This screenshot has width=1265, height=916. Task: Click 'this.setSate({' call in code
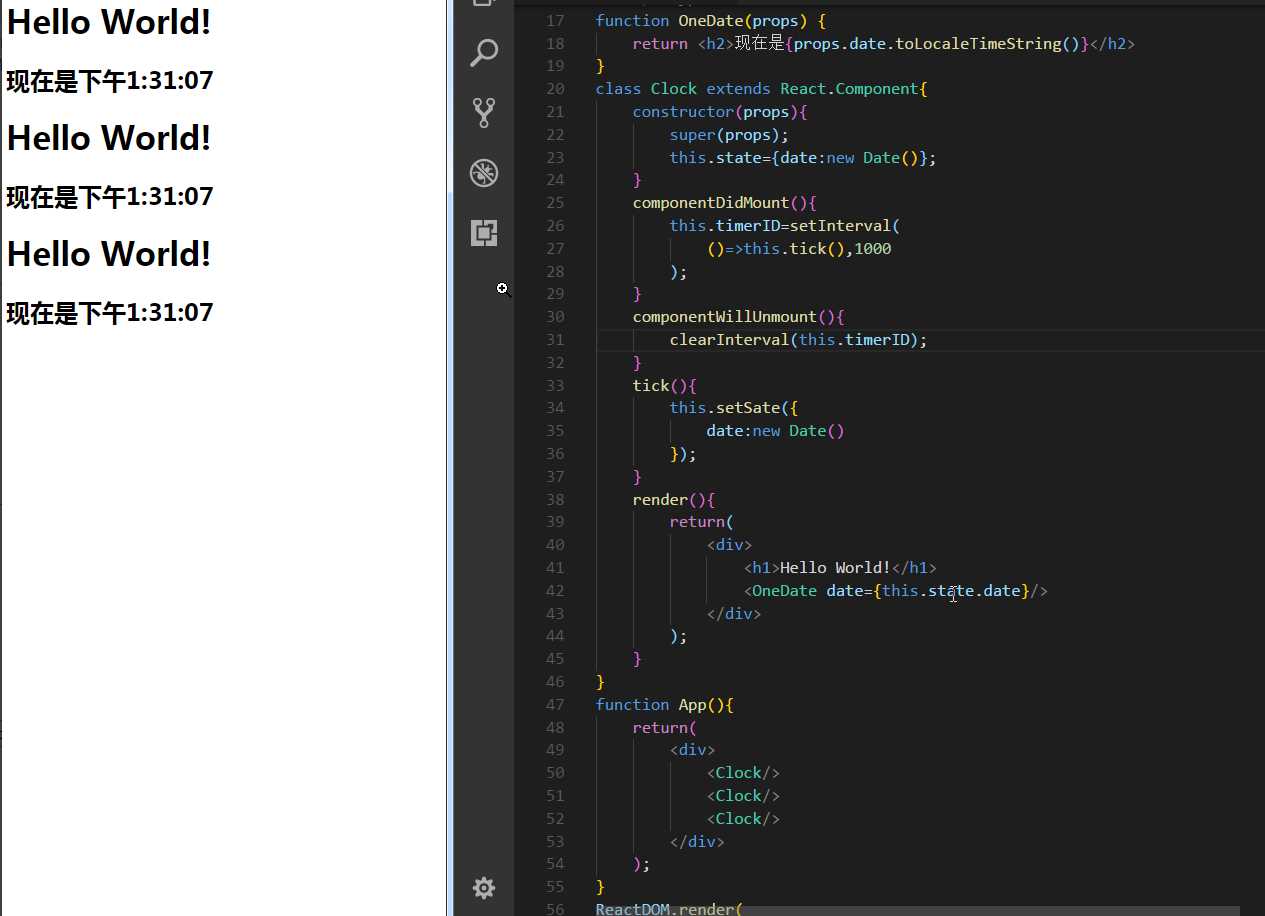click(734, 408)
